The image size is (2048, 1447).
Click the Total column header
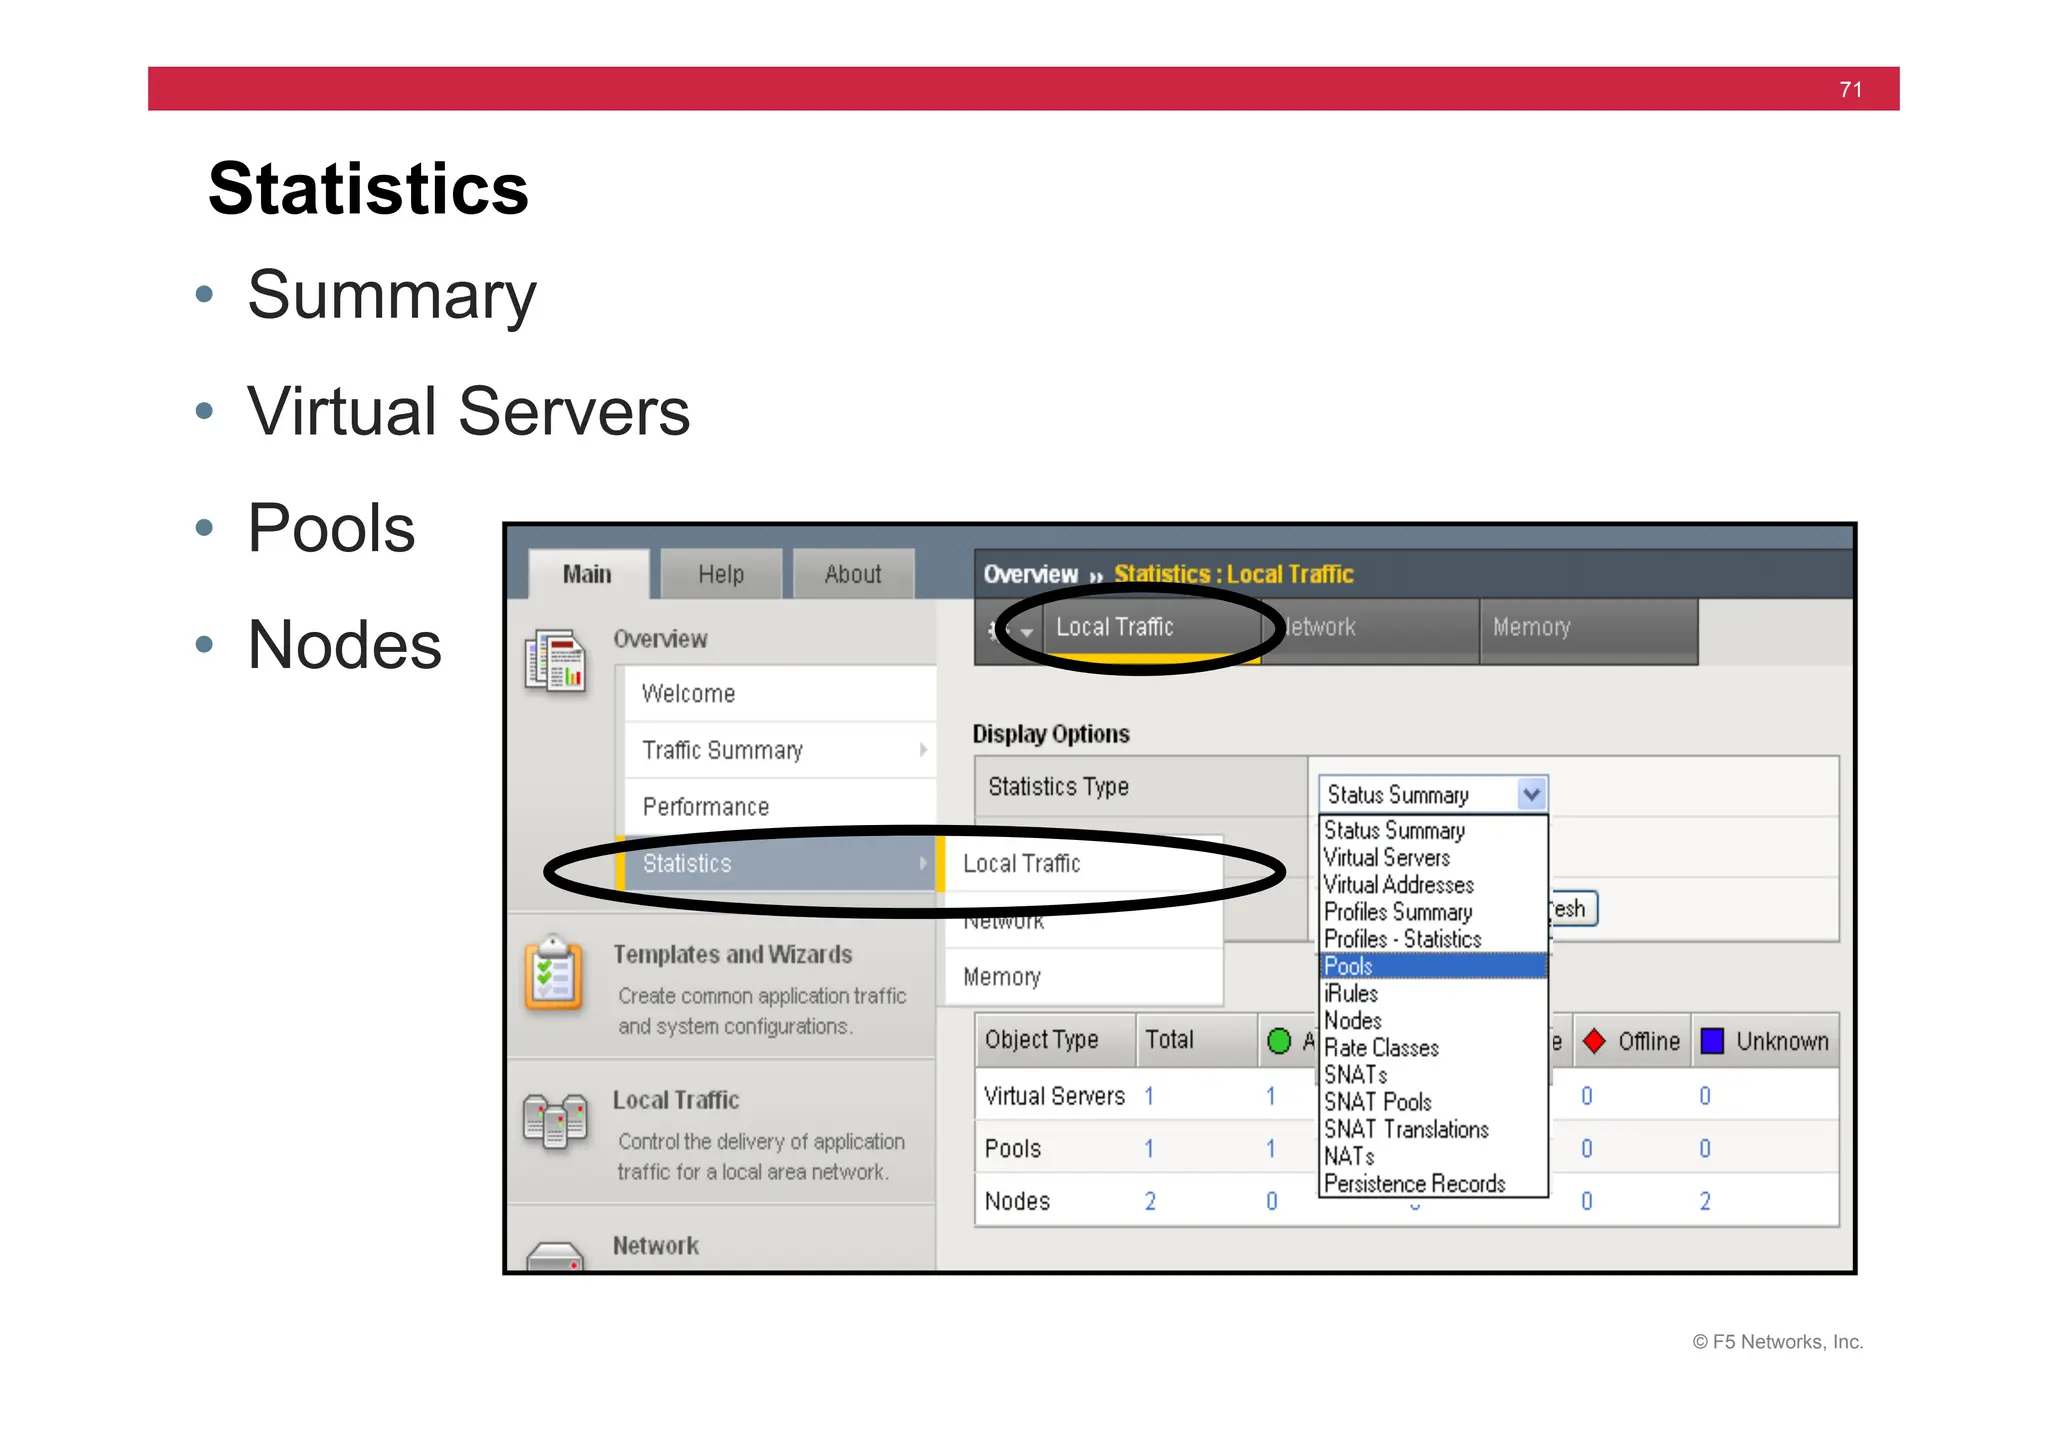tap(1196, 1040)
